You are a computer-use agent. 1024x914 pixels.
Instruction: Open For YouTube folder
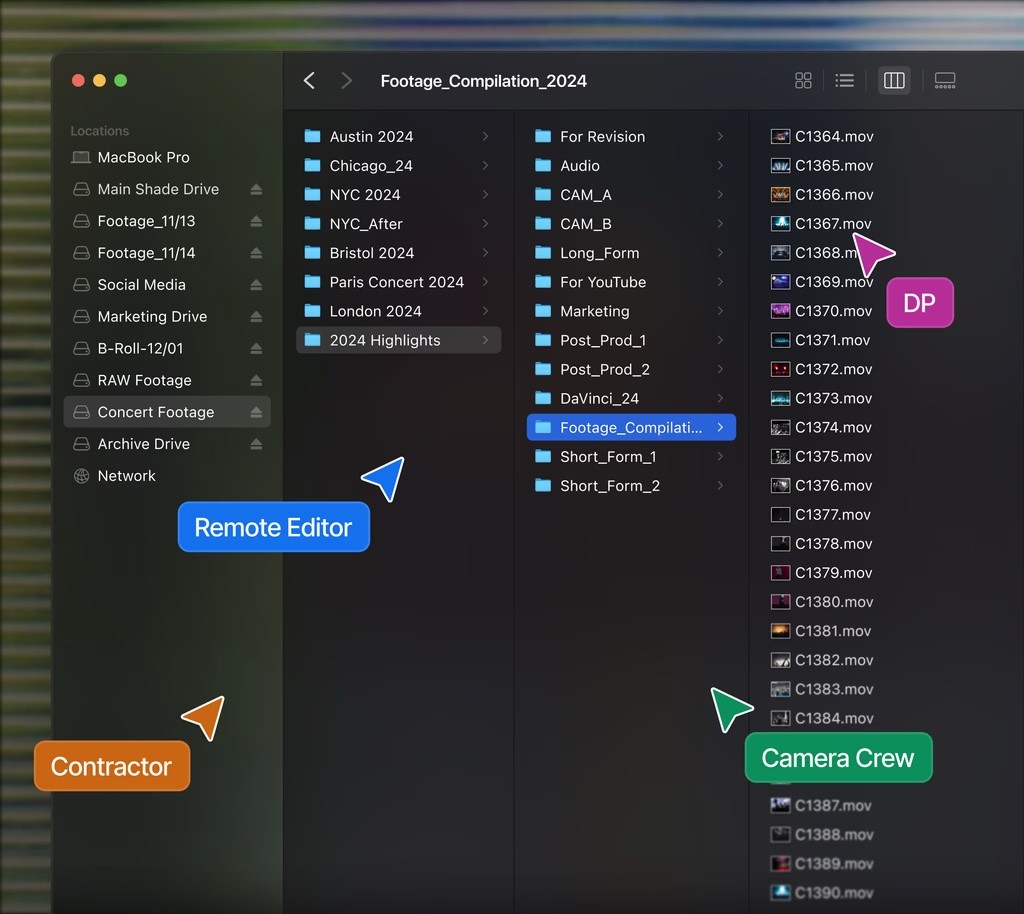pos(631,282)
